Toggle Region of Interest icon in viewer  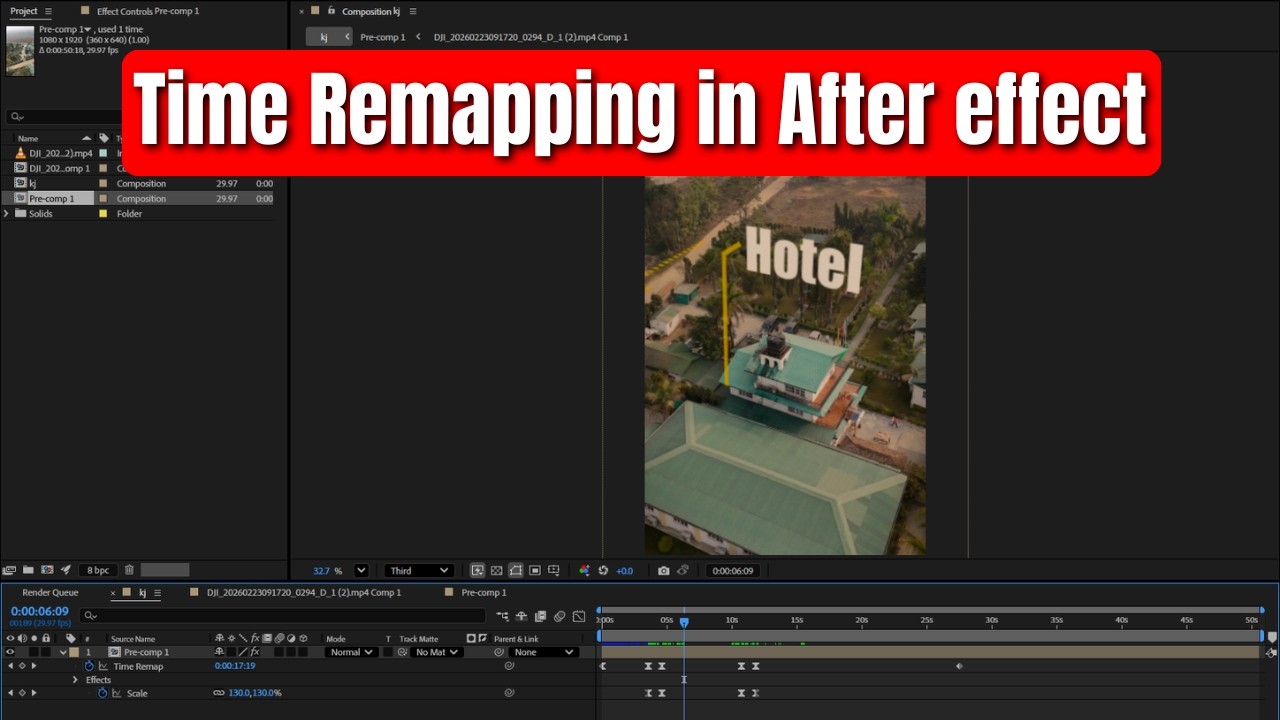tap(535, 570)
